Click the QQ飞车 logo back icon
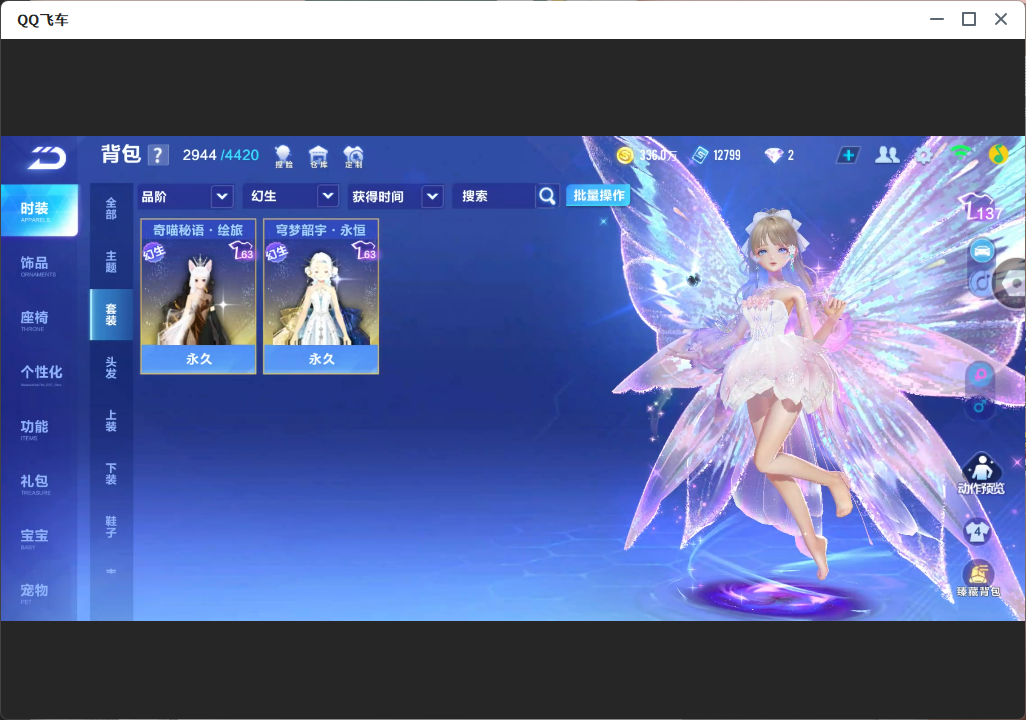Image resolution: width=1026 pixels, height=720 pixels. (x=47, y=158)
